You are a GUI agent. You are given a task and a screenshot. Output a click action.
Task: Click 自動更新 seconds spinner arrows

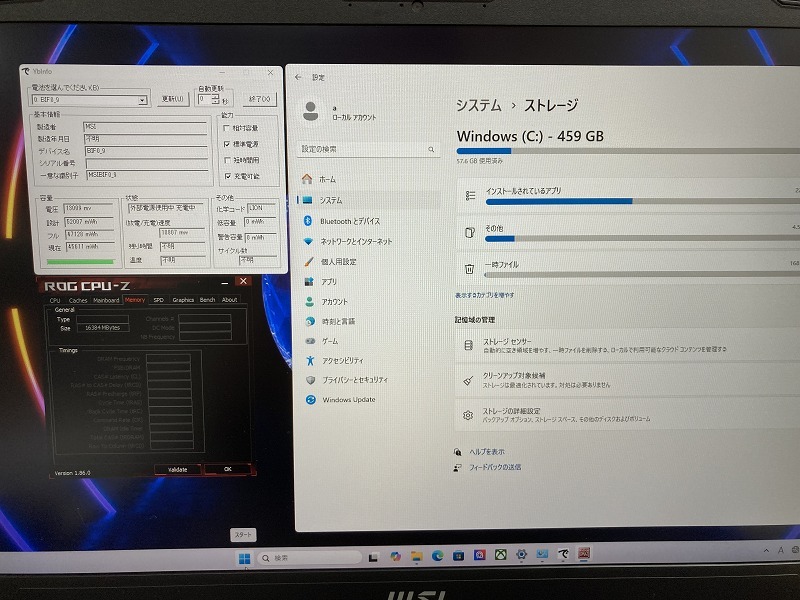click(216, 99)
